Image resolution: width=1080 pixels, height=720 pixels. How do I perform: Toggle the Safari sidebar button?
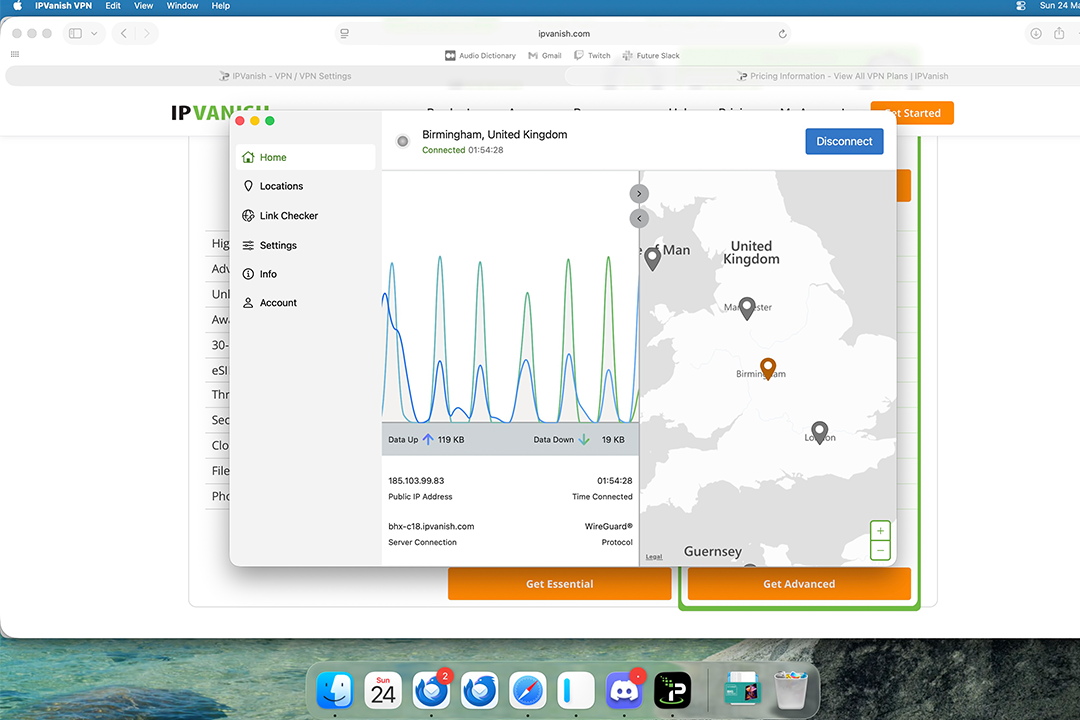75,33
